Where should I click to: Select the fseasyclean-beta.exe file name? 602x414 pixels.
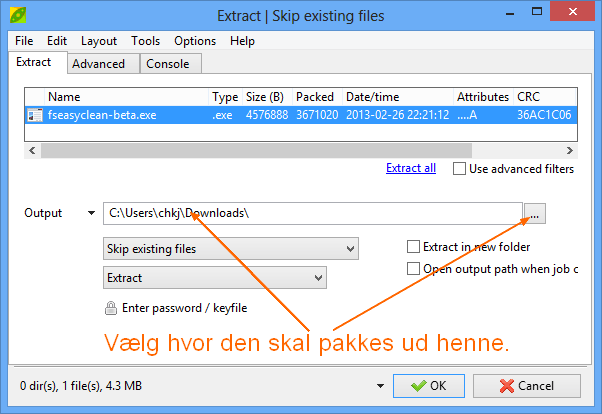point(102,115)
